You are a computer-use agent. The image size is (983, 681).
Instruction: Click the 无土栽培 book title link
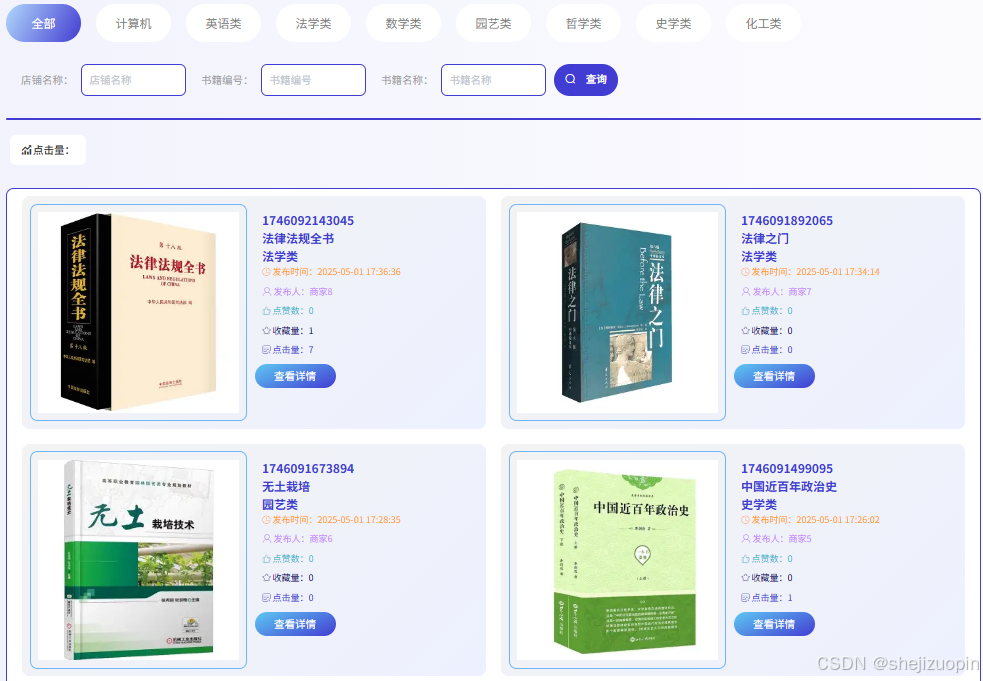pyautogui.click(x=286, y=487)
